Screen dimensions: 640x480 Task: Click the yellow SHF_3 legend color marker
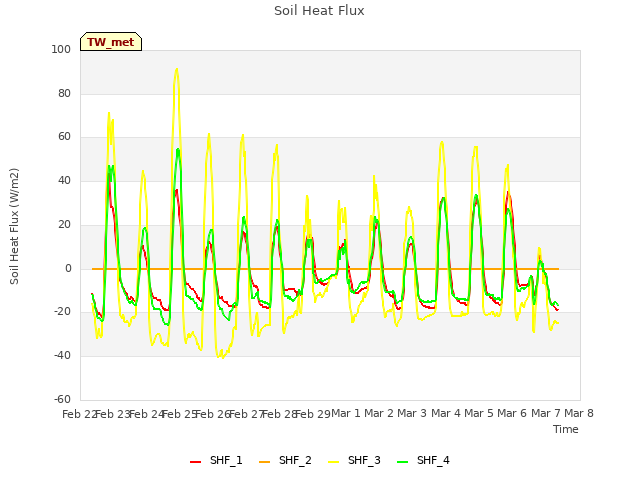coord(333,462)
